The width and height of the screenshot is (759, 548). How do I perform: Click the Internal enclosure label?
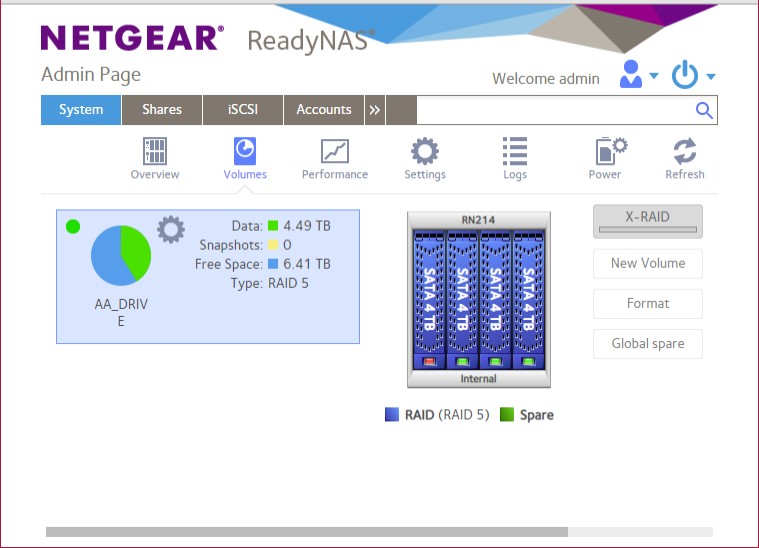point(478,379)
